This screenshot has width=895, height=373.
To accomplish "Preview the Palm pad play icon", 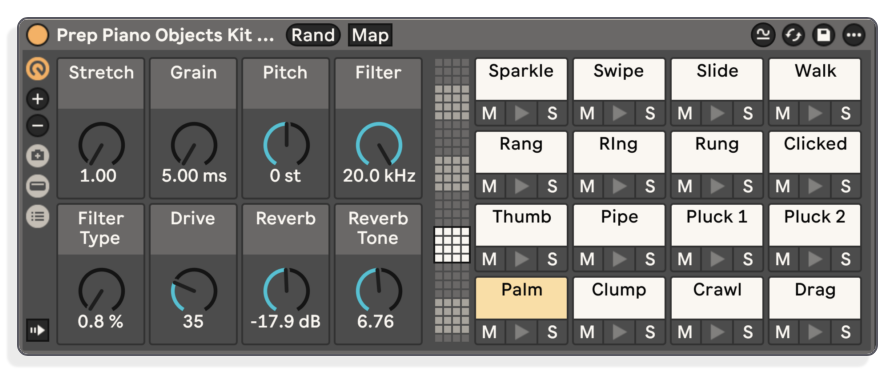I will coord(521,332).
